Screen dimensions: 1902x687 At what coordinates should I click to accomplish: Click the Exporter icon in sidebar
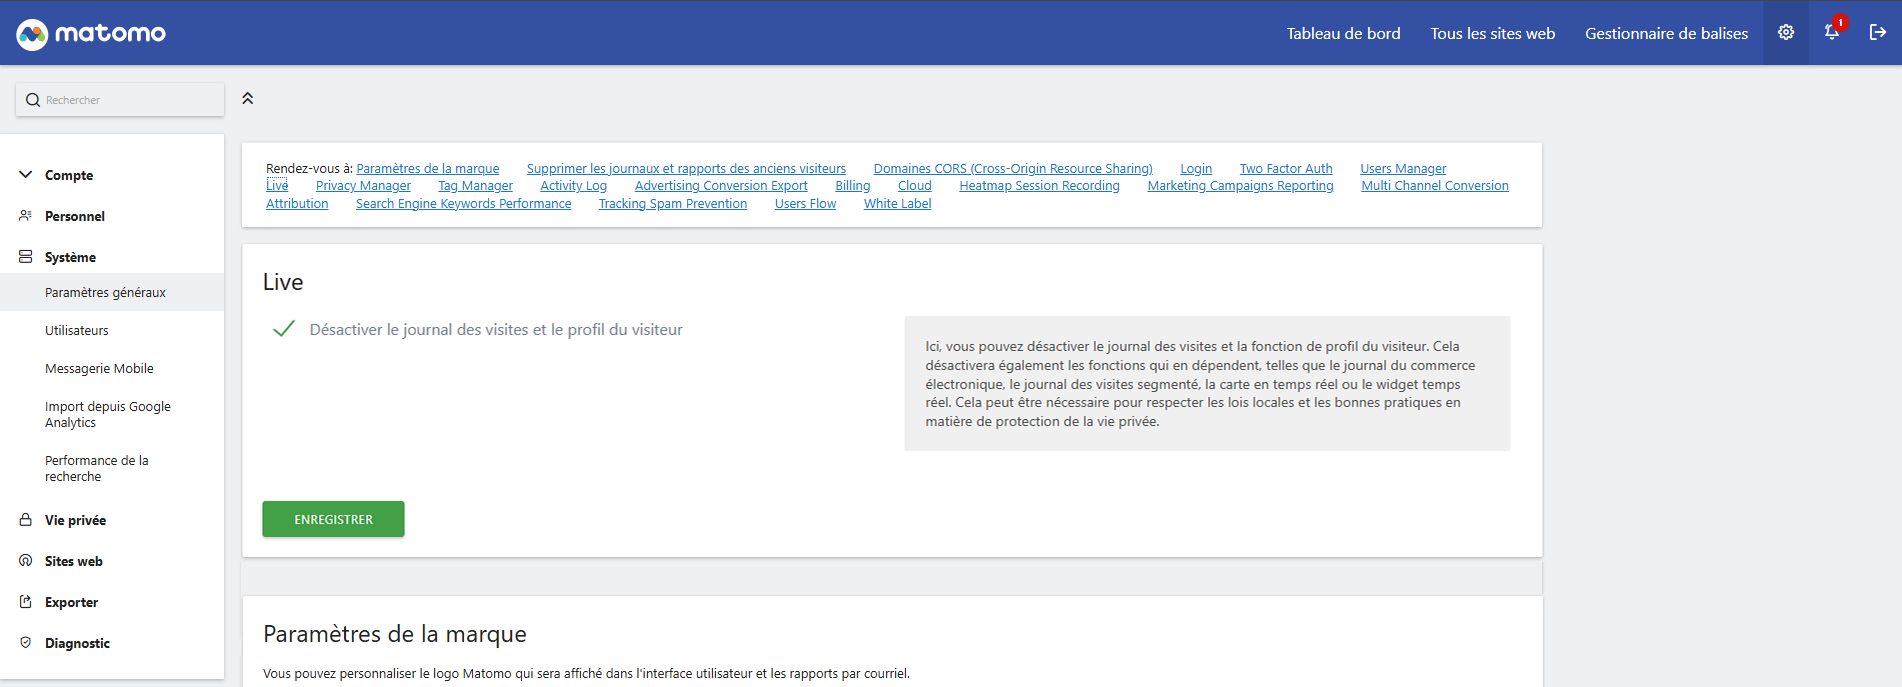click(26, 602)
